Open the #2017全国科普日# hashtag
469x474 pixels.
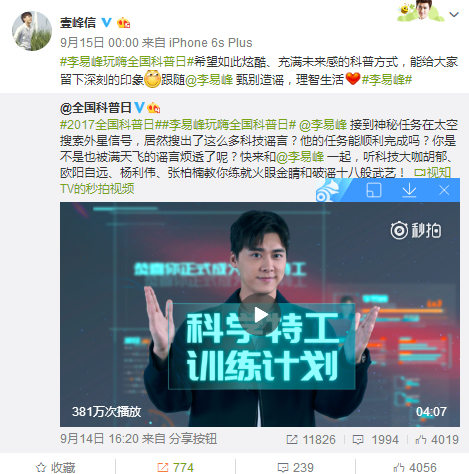107,125
